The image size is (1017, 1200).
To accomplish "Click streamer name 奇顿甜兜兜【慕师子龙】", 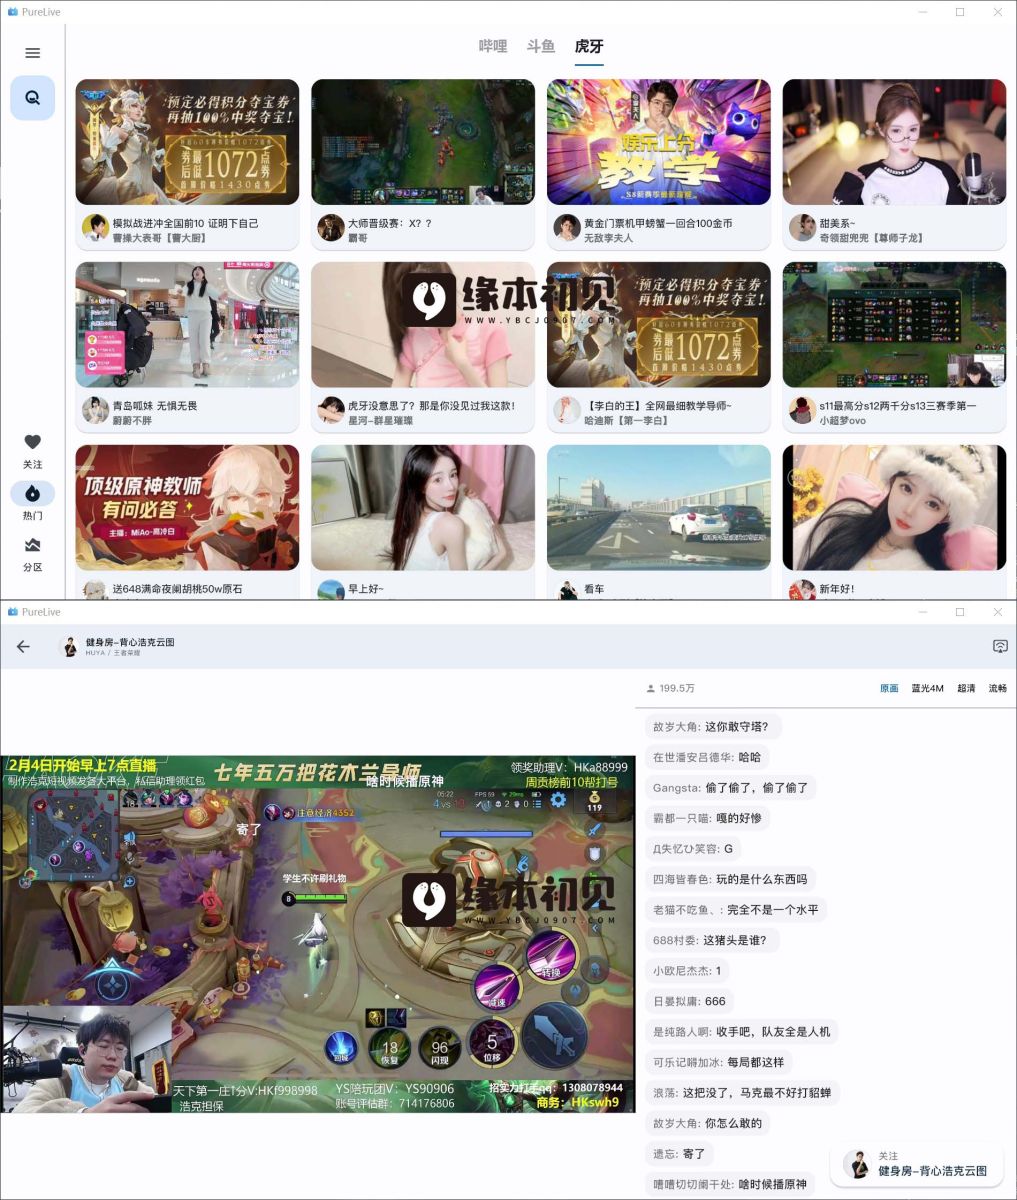I will pos(871,238).
